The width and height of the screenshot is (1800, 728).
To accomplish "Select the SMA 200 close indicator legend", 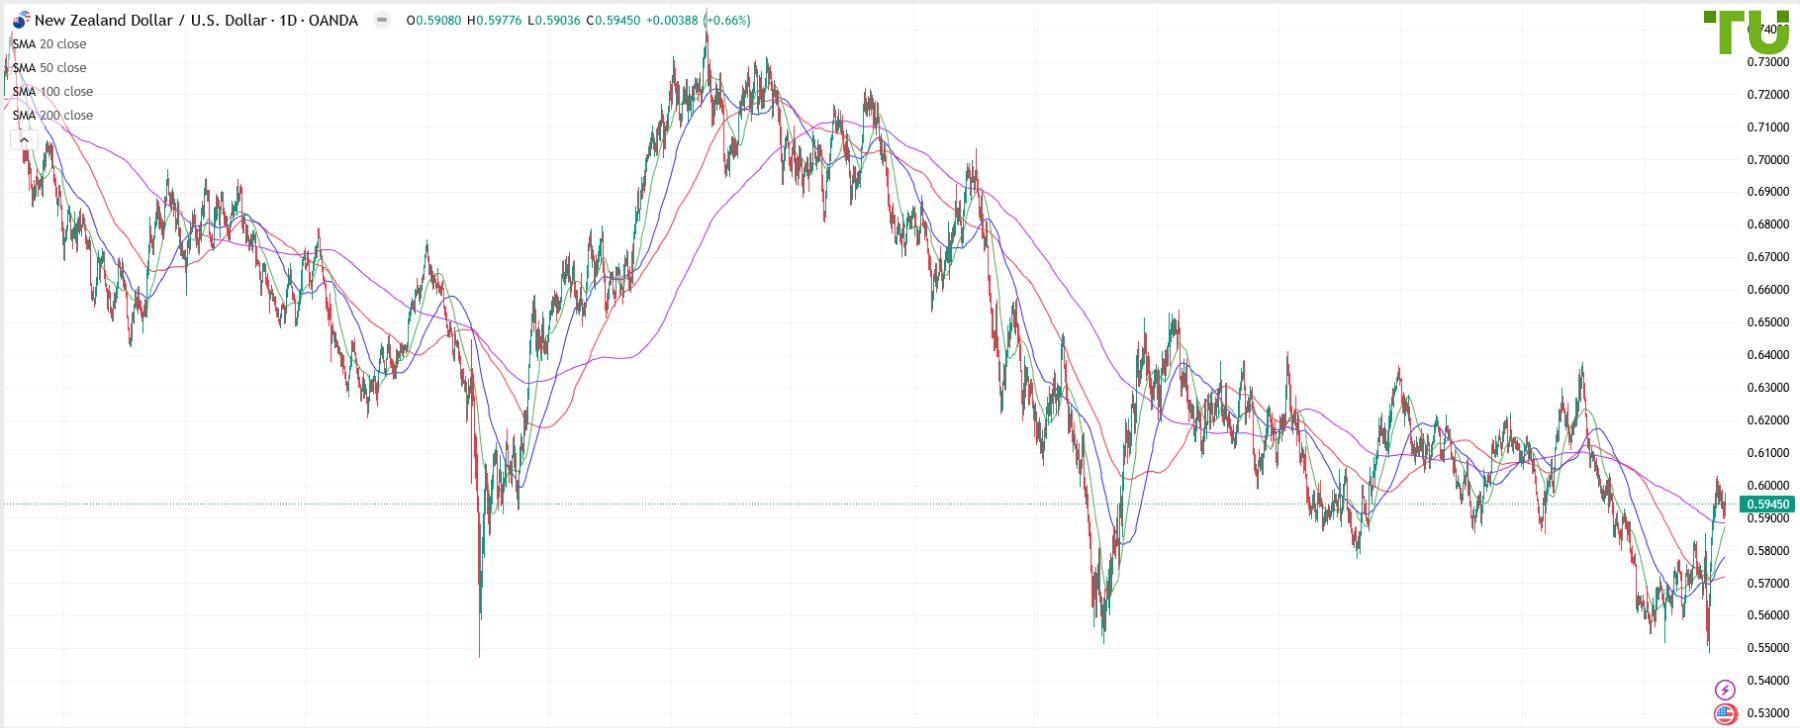I will (52, 116).
